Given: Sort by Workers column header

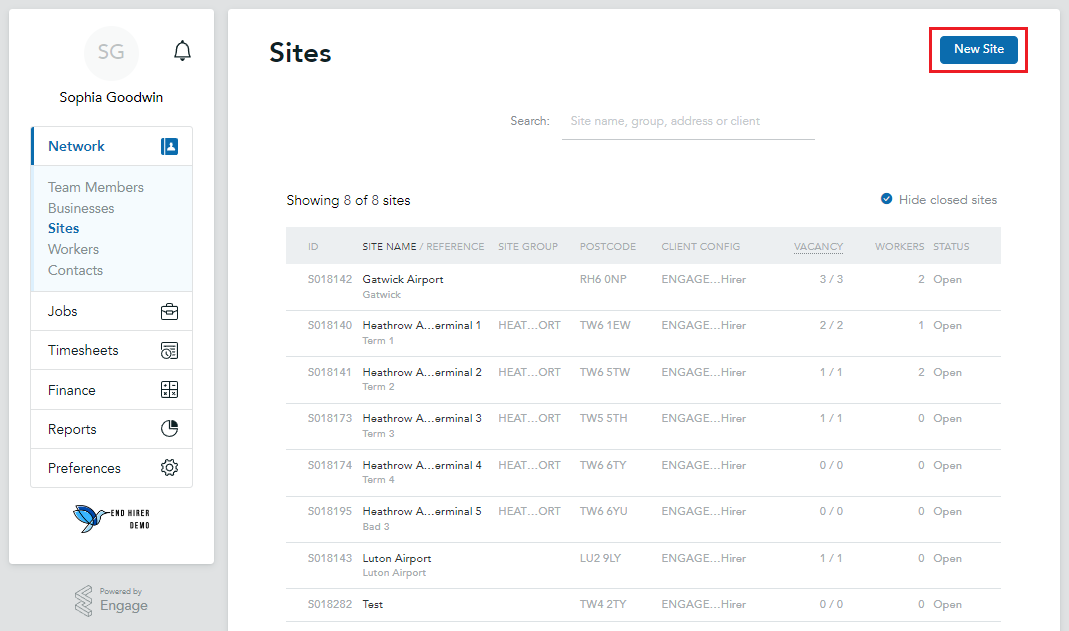Looking at the screenshot, I should coord(899,247).
